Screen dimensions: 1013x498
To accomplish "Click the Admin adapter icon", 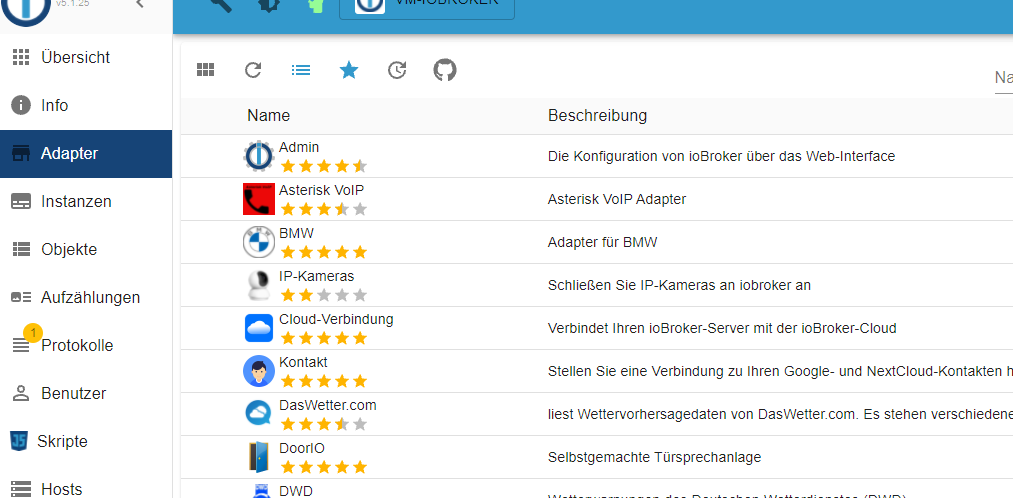I will (x=259, y=156).
